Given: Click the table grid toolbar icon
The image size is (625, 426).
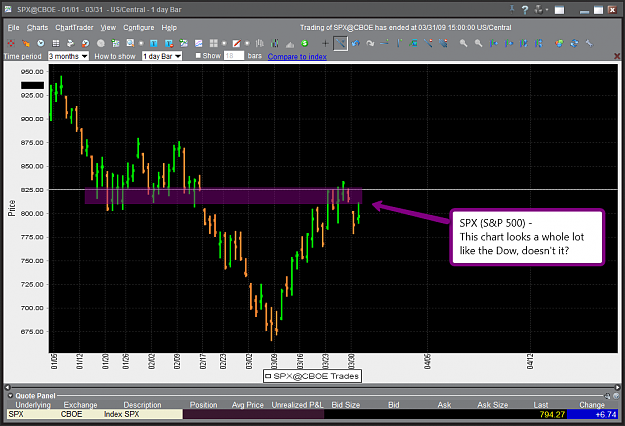Looking at the screenshot, I should point(56,43).
